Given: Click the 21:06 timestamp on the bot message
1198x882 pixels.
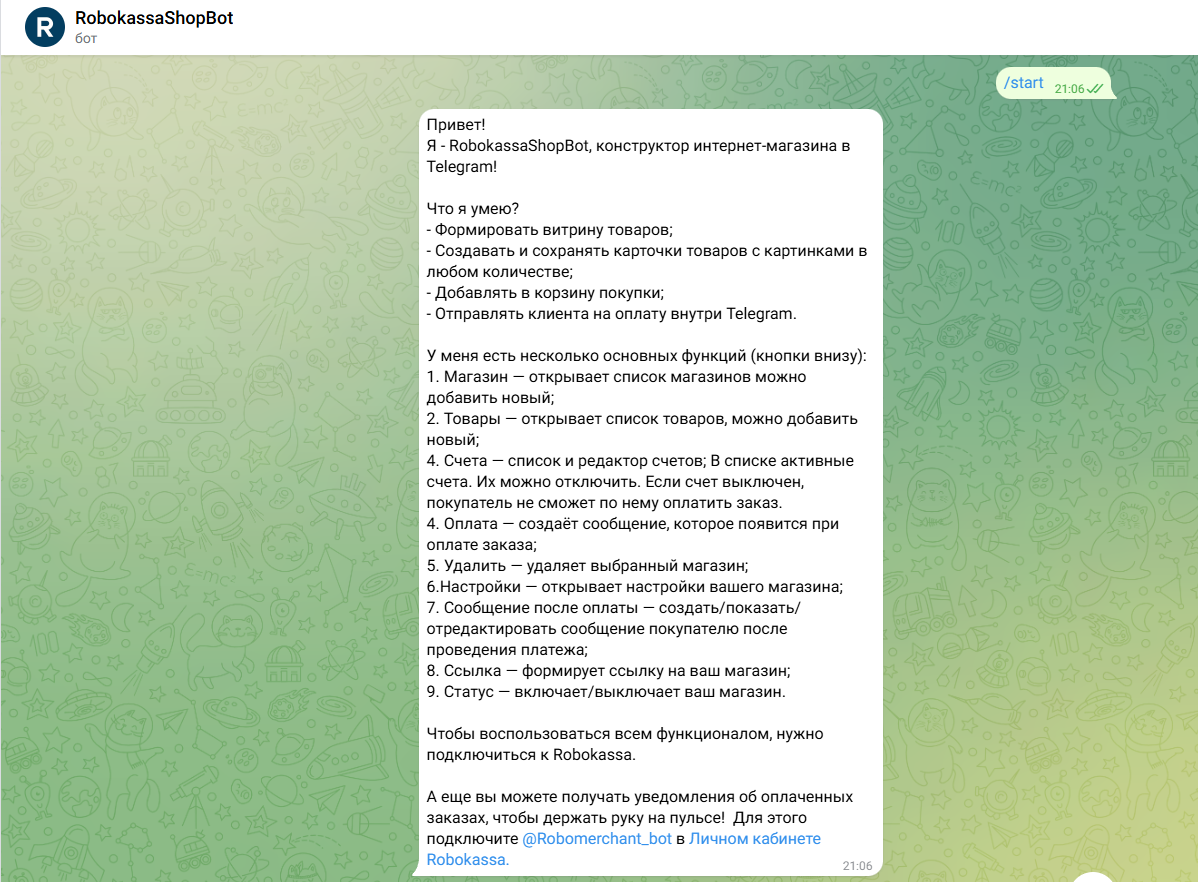Looking at the screenshot, I should pos(857,866).
